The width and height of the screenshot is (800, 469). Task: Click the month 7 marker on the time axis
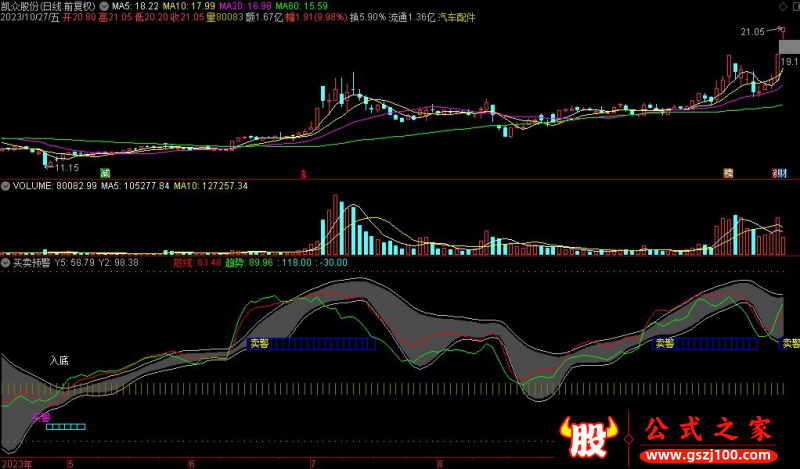(313, 464)
